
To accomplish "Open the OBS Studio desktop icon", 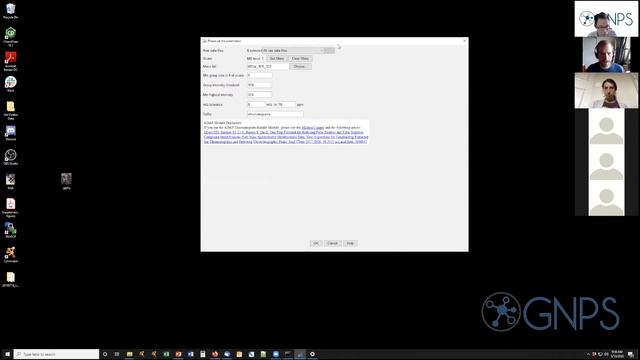I will 11,157.
